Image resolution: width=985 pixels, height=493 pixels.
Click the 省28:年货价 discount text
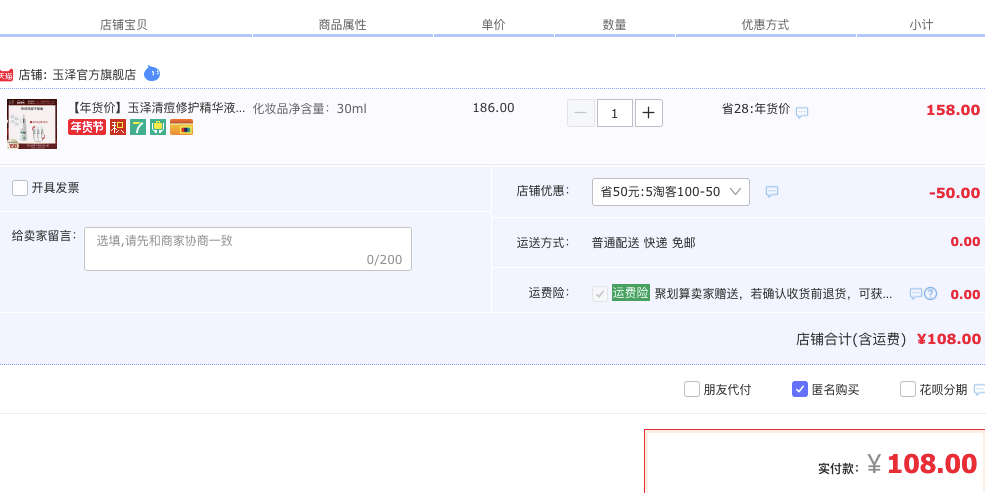756,109
